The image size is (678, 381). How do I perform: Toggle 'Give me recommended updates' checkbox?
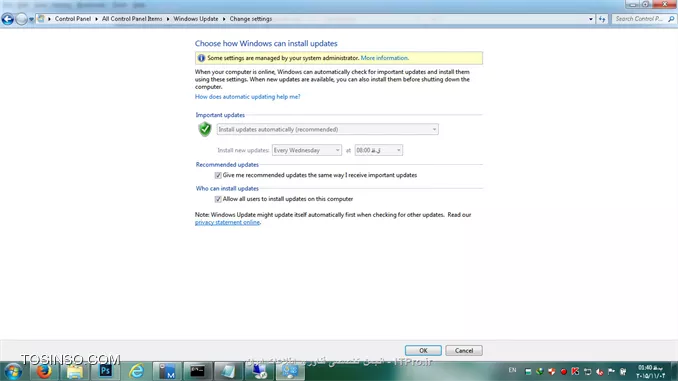tap(218, 175)
